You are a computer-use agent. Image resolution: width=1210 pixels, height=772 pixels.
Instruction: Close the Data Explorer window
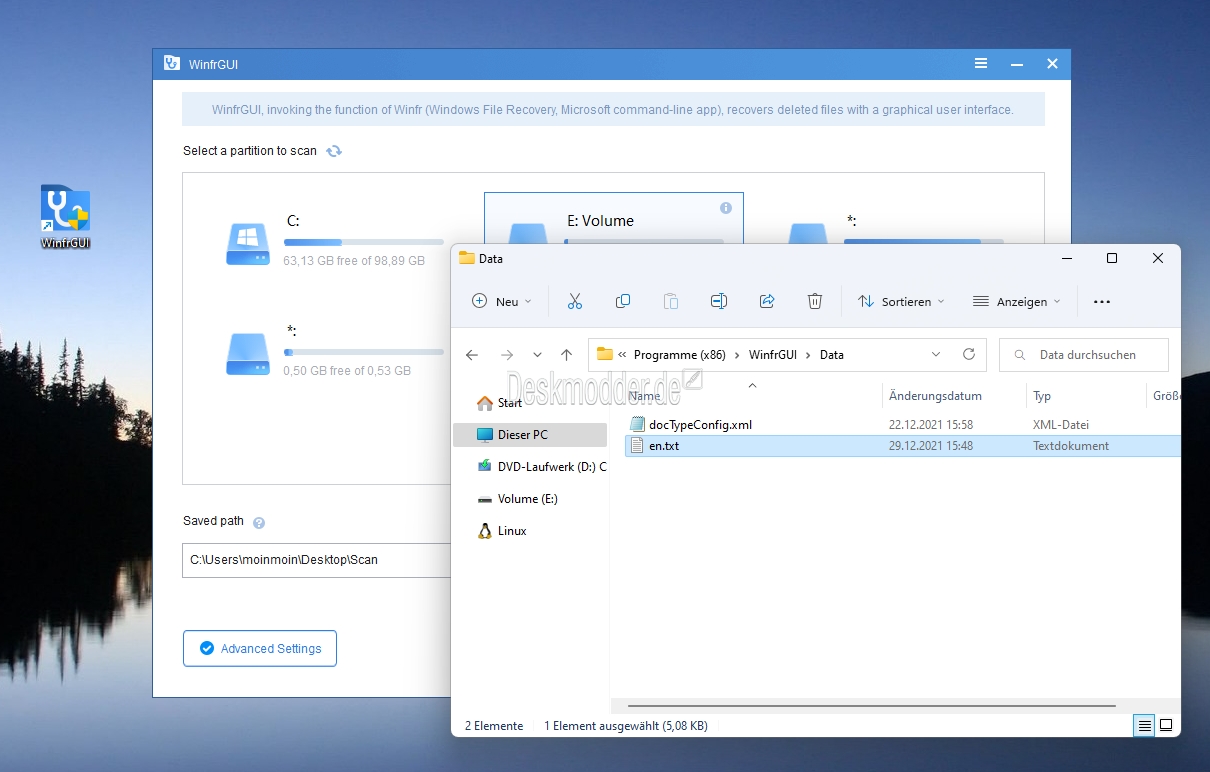(x=1158, y=258)
